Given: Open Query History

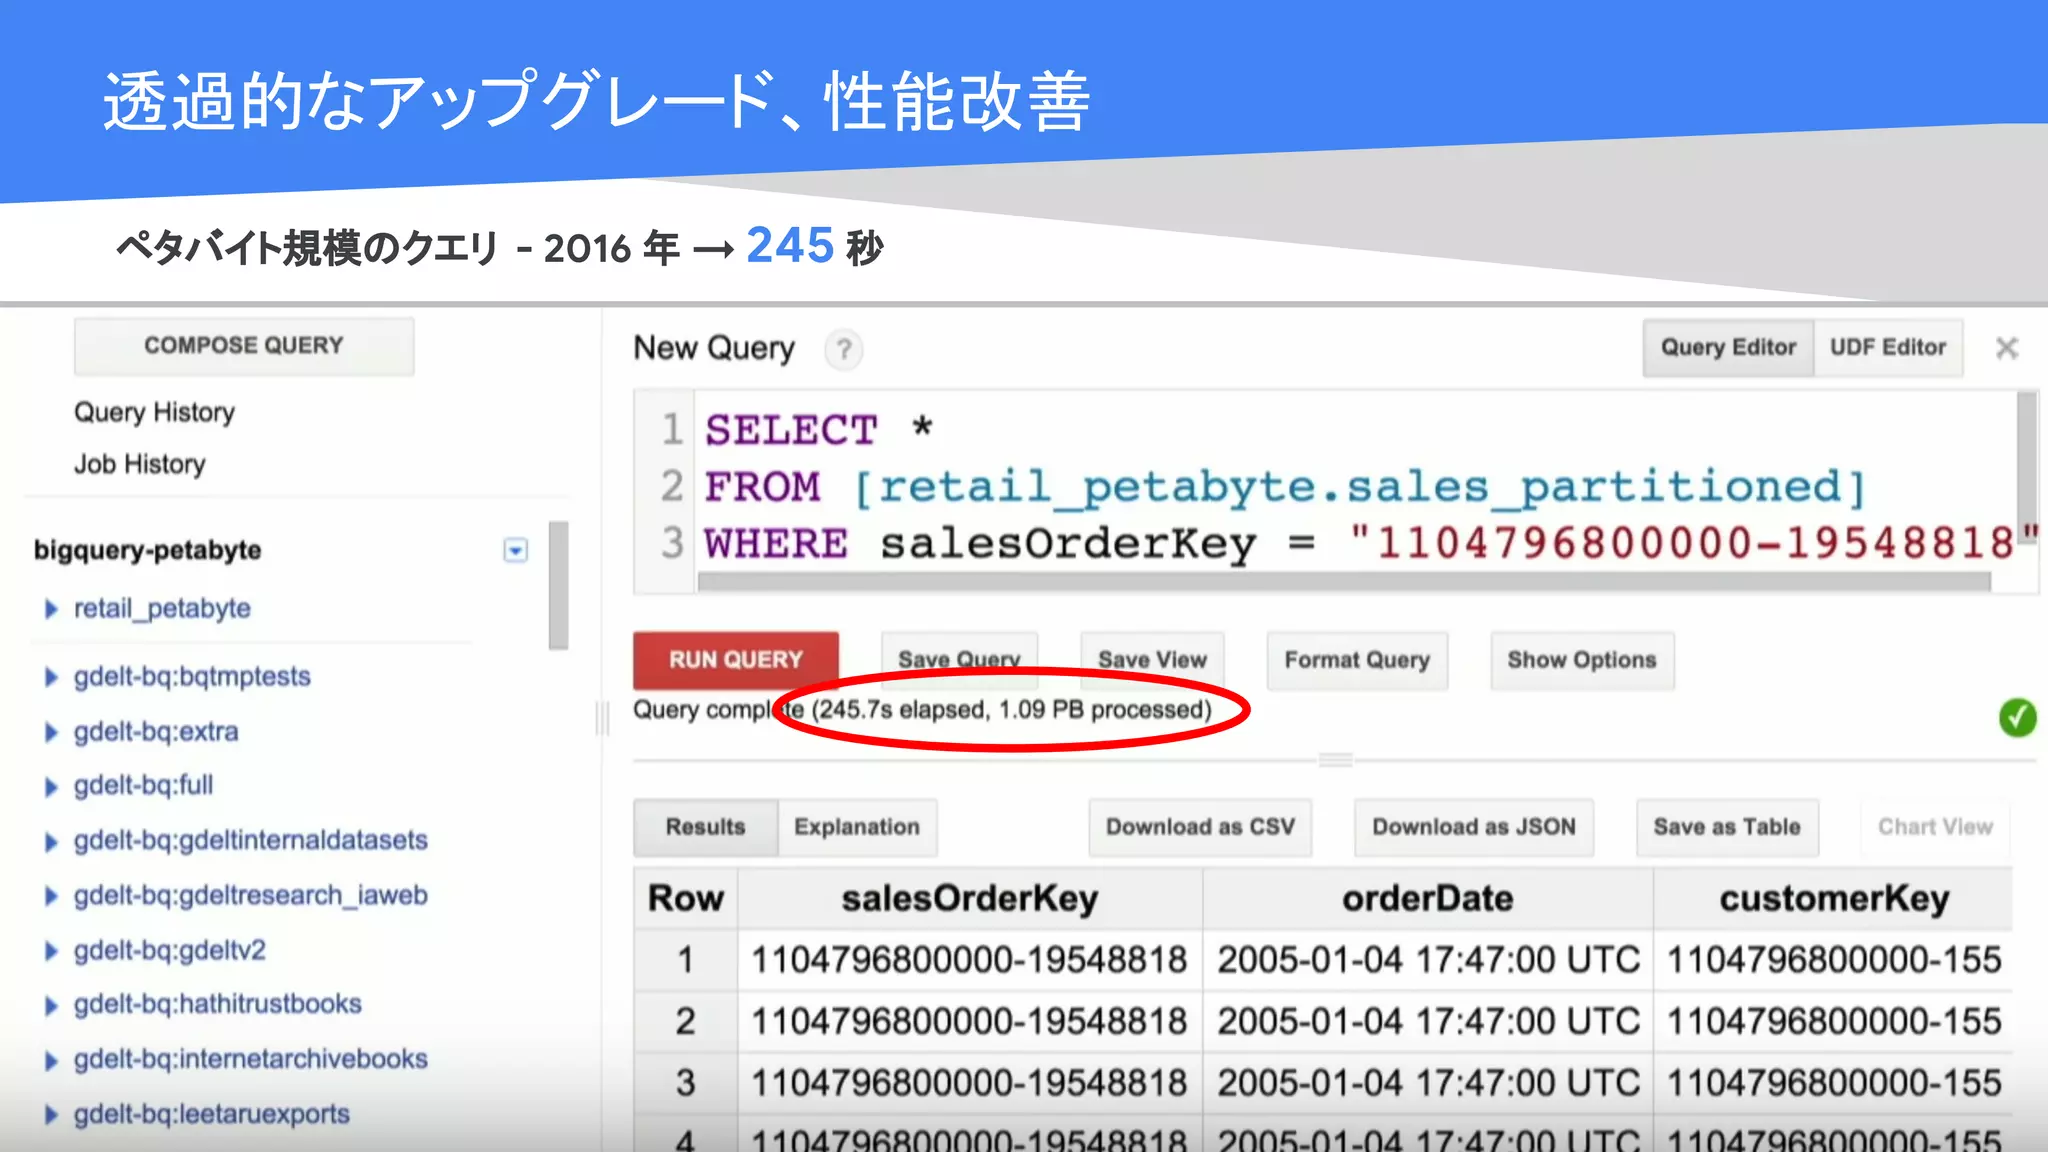Looking at the screenshot, I should coord(154,412).
